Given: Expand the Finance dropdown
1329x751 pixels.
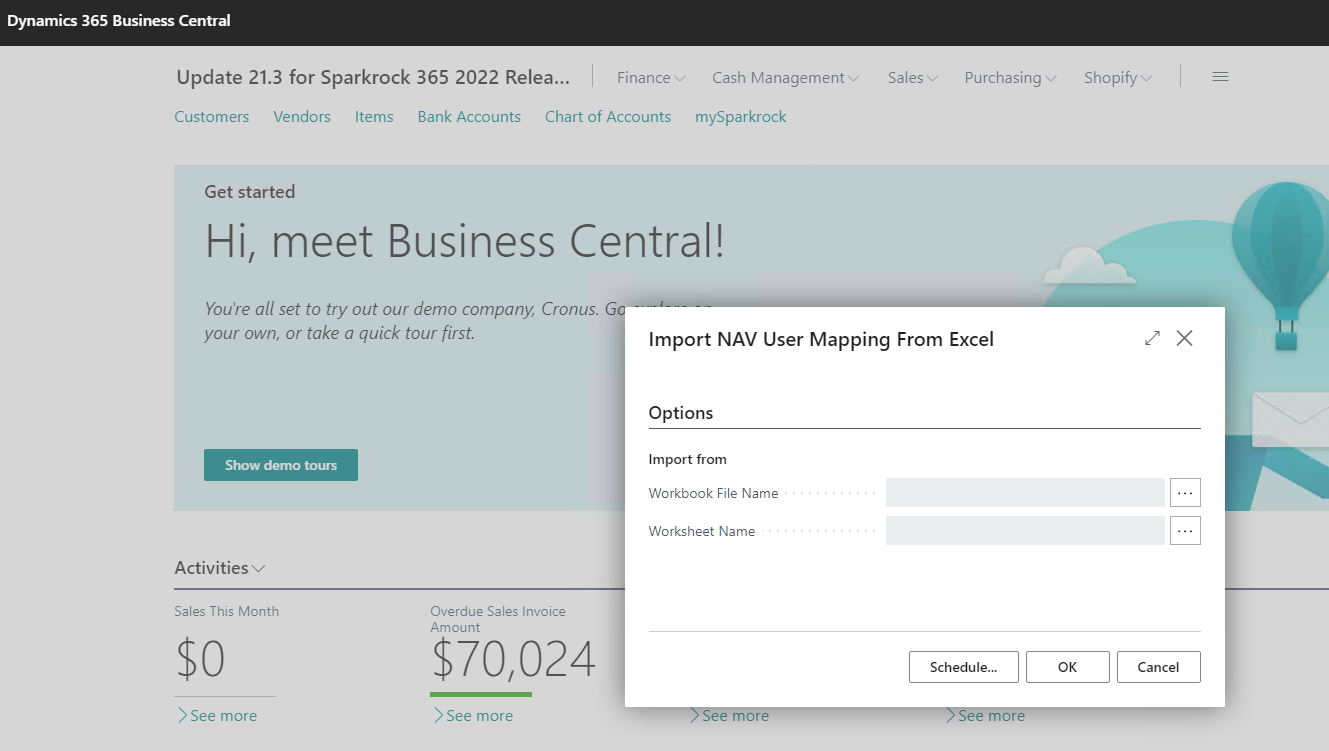Looking at the screenshot, I should 650,77.
